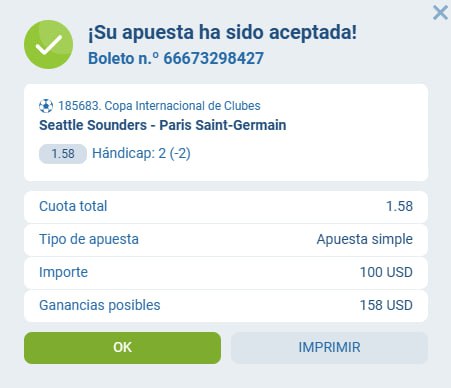Click the Copa Internacional de Clubes league label

click(x=182, y=106)
